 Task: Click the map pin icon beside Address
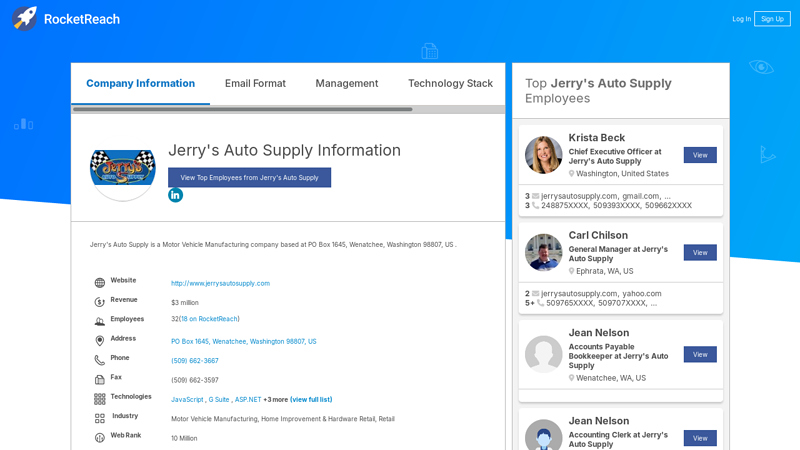[99, 341]
